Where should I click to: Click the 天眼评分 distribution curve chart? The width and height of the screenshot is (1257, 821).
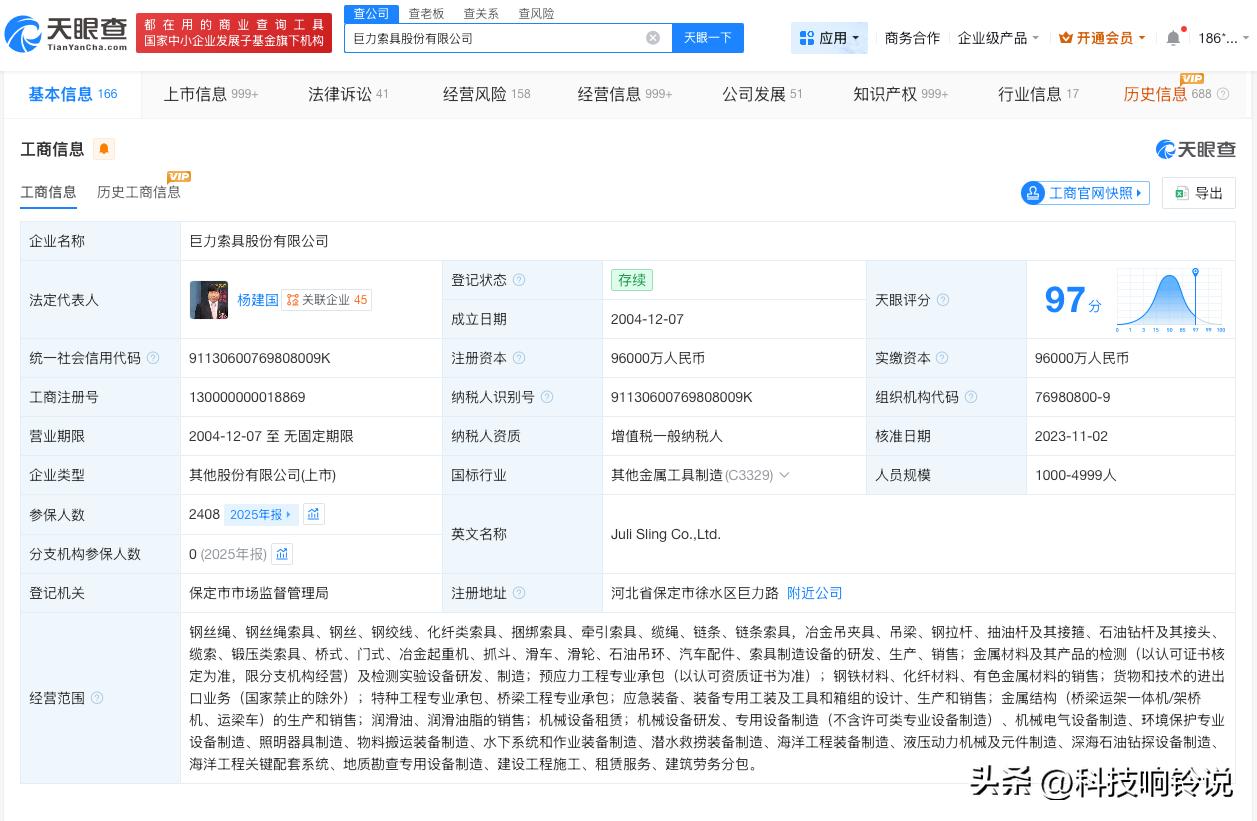click(x=1169, y=300)
